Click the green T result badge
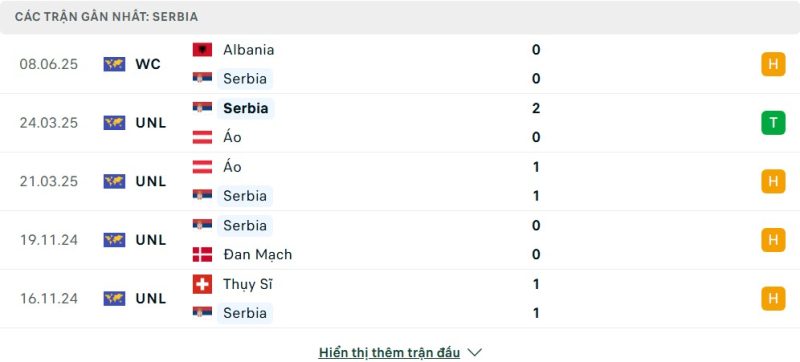Image resolution: width=800 pixels, height=362 pixels. click(x=773, y=123)
